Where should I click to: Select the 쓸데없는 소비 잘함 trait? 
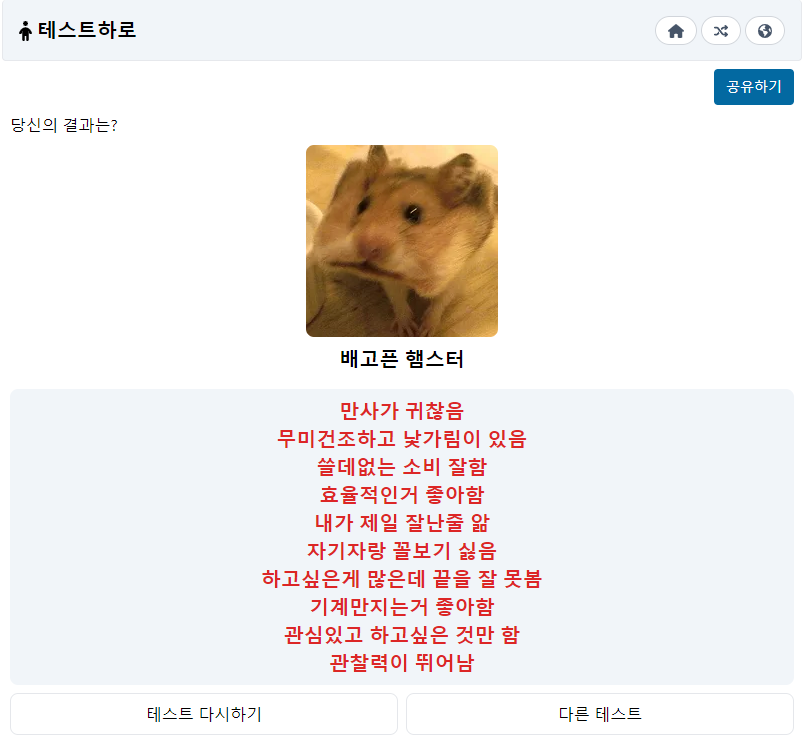(x=402, y=467)
